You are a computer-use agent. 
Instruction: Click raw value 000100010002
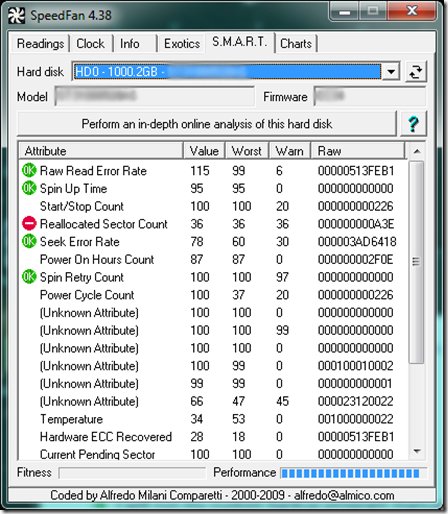(356, 366)
